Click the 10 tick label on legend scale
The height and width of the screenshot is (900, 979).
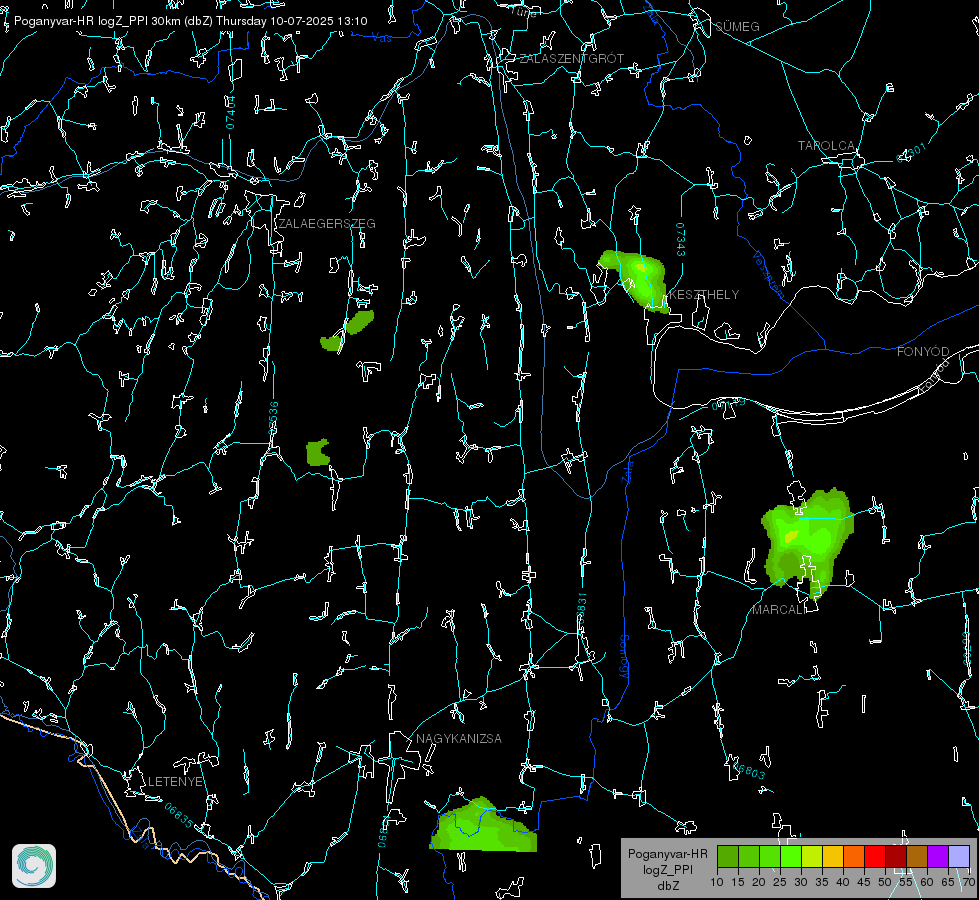coord(717,883)
